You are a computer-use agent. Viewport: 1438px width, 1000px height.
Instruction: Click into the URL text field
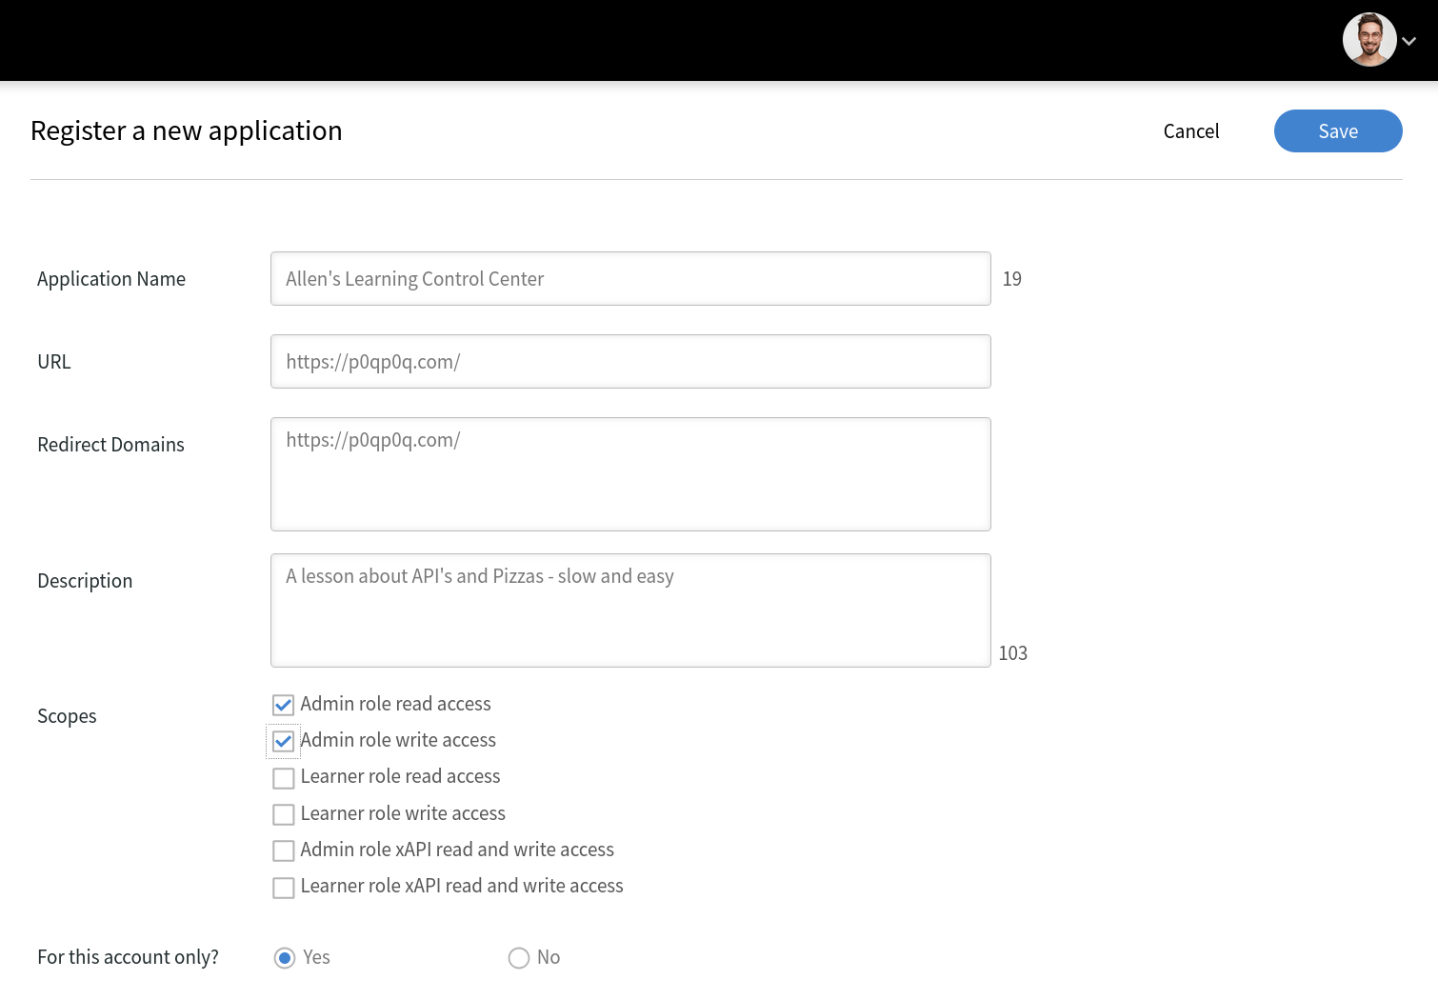coord(630,362)
